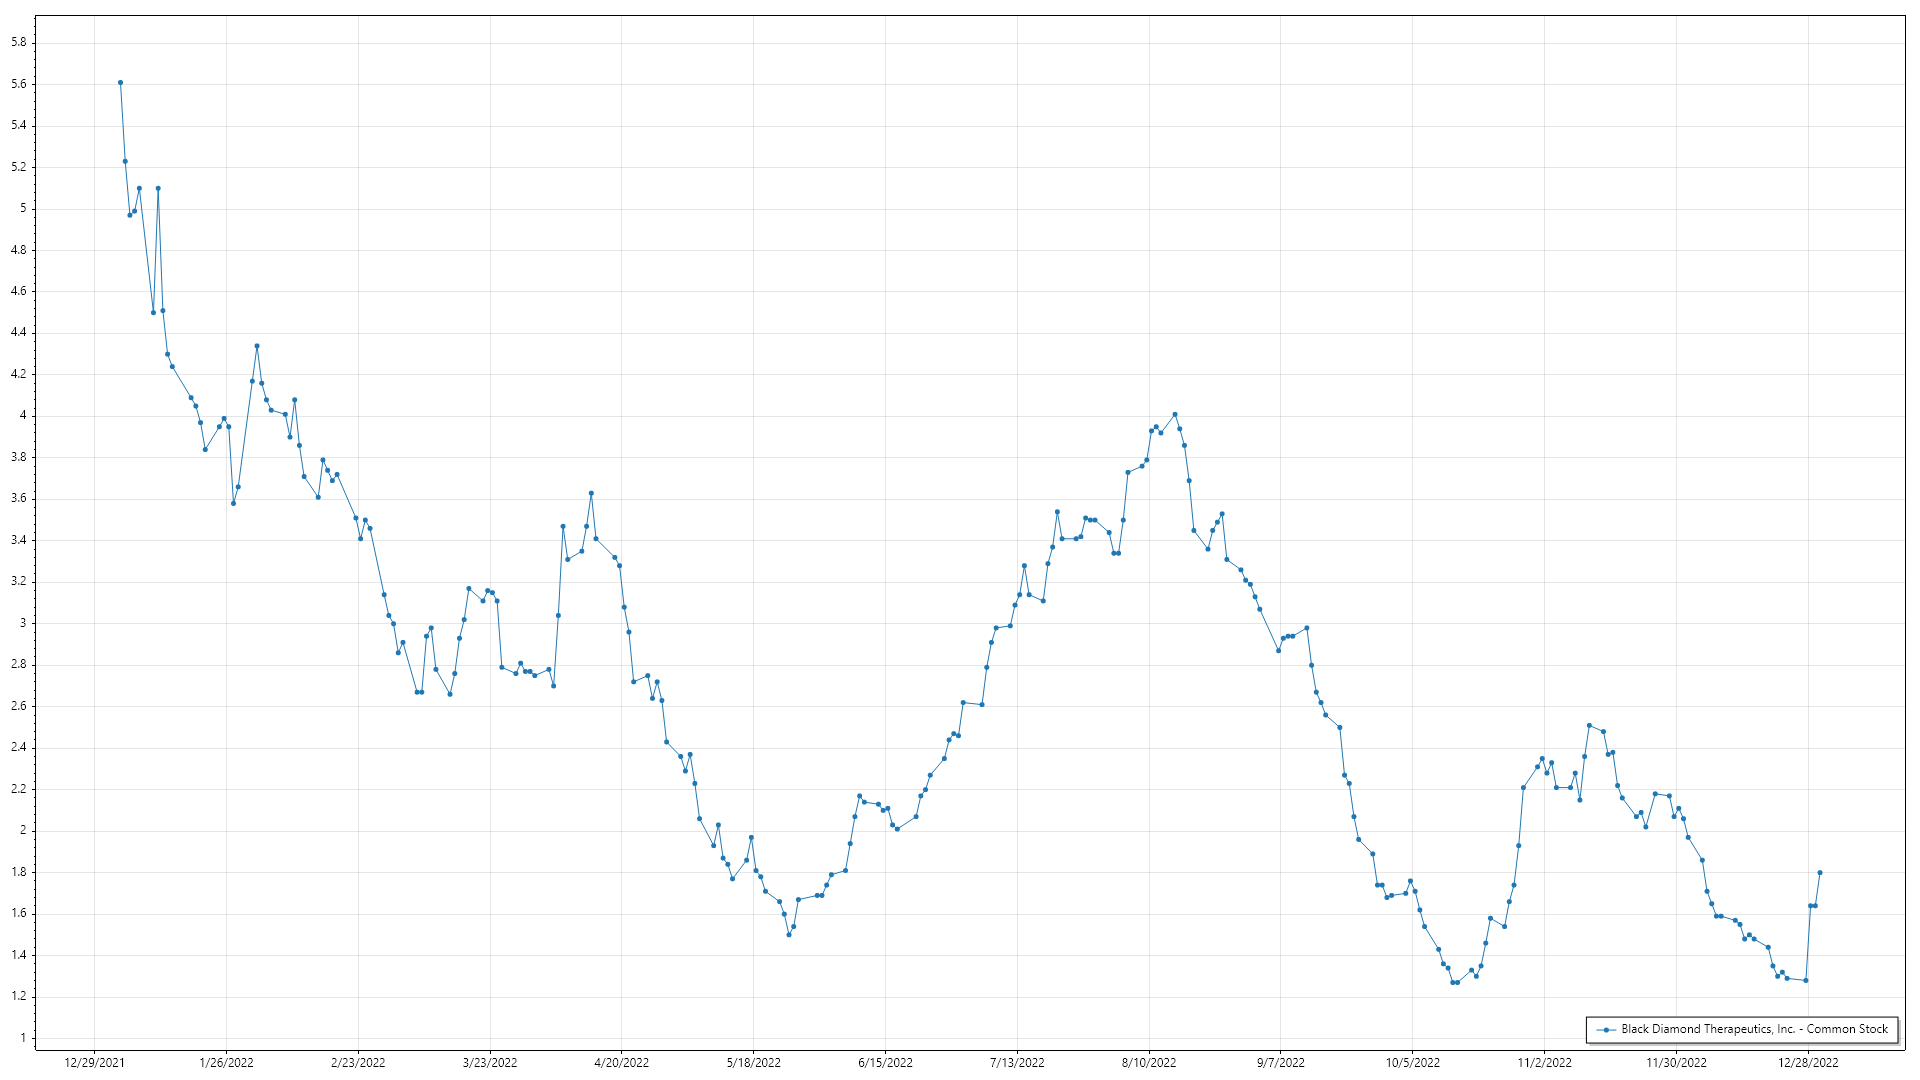This screenshot has height=1080, width=1920.
Task: Click the 12/29/2021 x-axis date label
Action: click(x=94, y=1063)
